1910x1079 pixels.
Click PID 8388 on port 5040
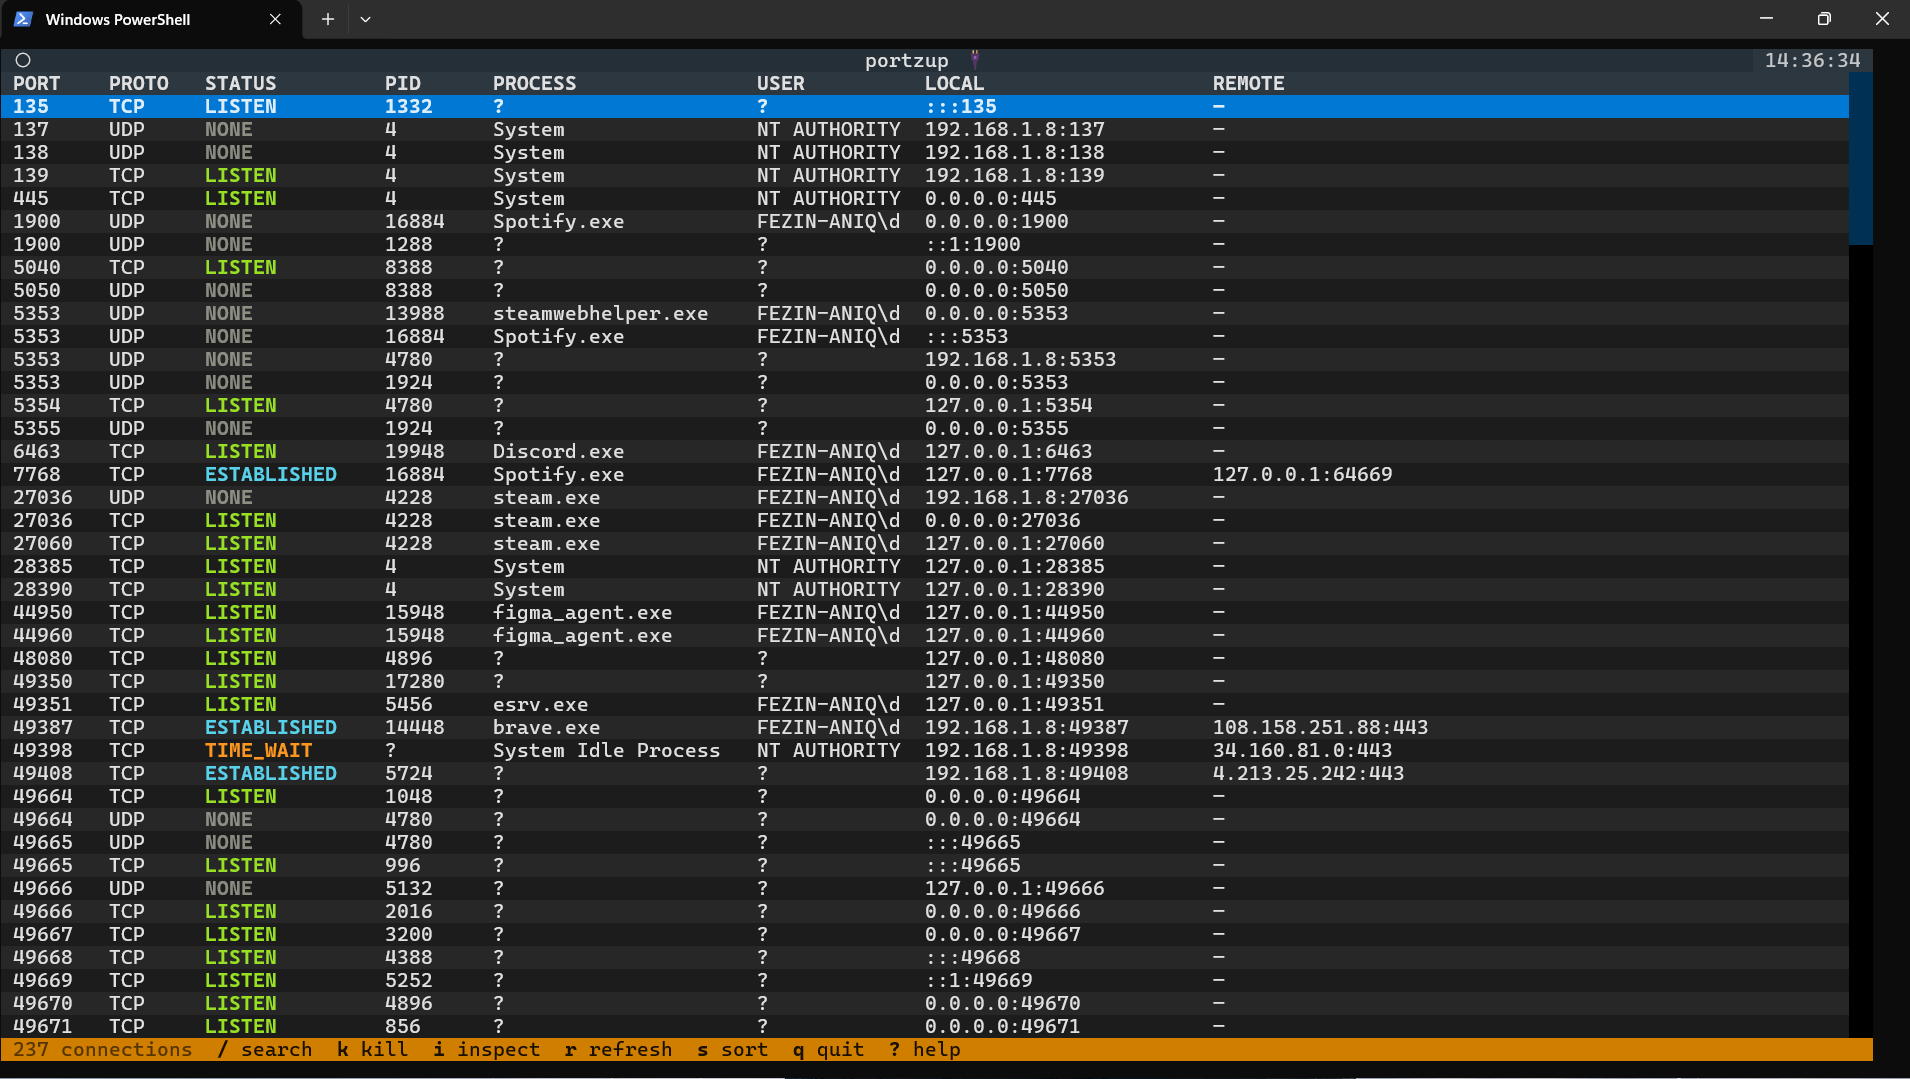[x=408, y=268]
